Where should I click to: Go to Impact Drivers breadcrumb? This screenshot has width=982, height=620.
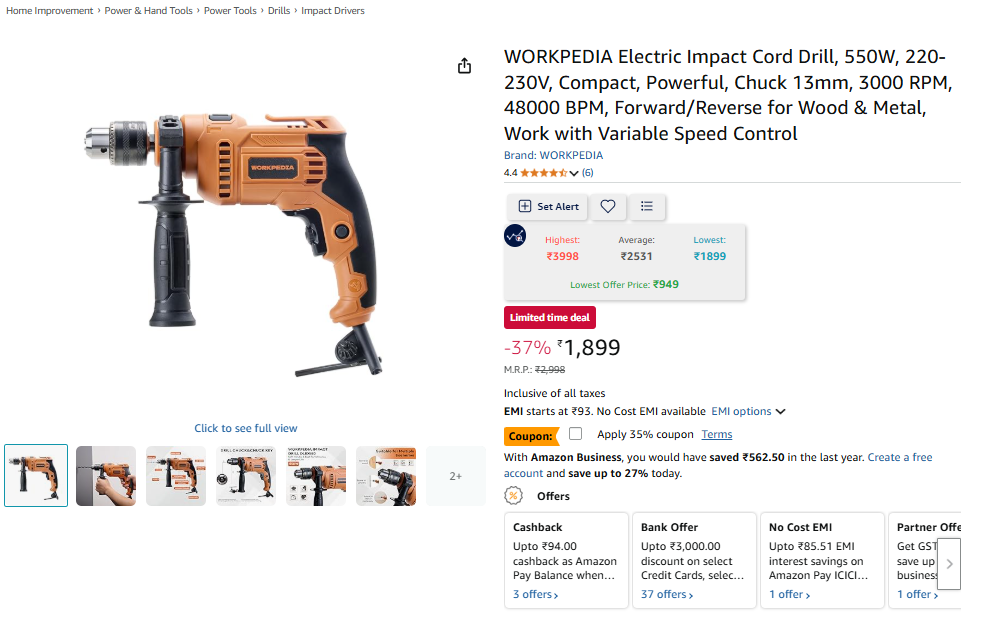click(333, 11)
